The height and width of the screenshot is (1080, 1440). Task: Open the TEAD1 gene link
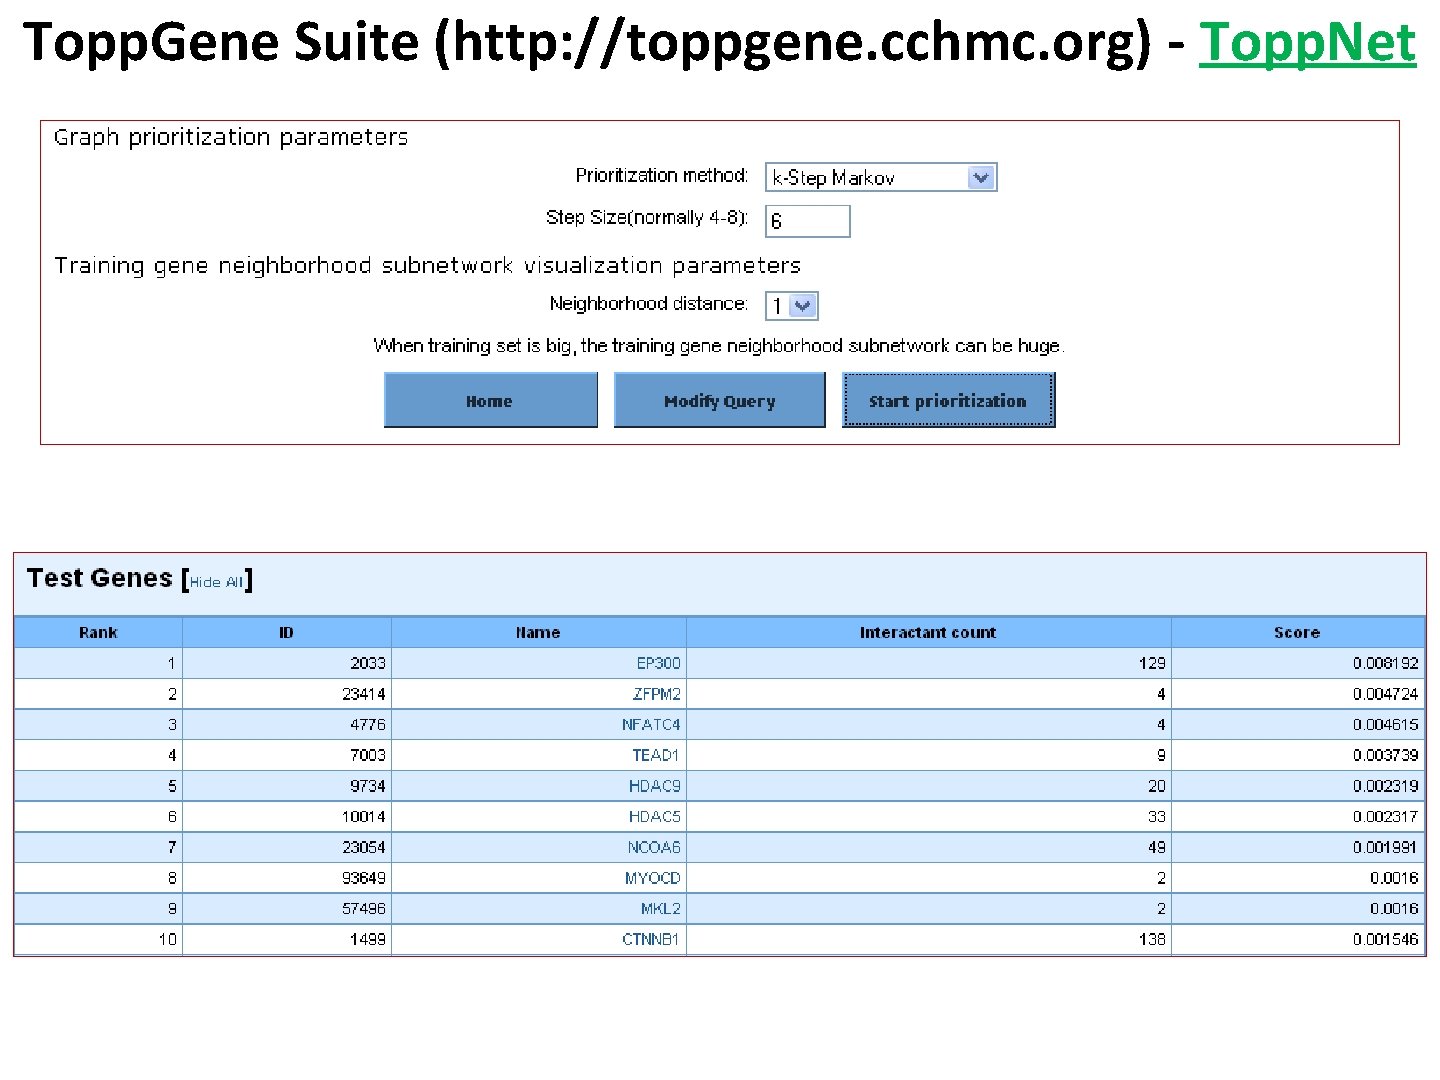click(656, 756)
